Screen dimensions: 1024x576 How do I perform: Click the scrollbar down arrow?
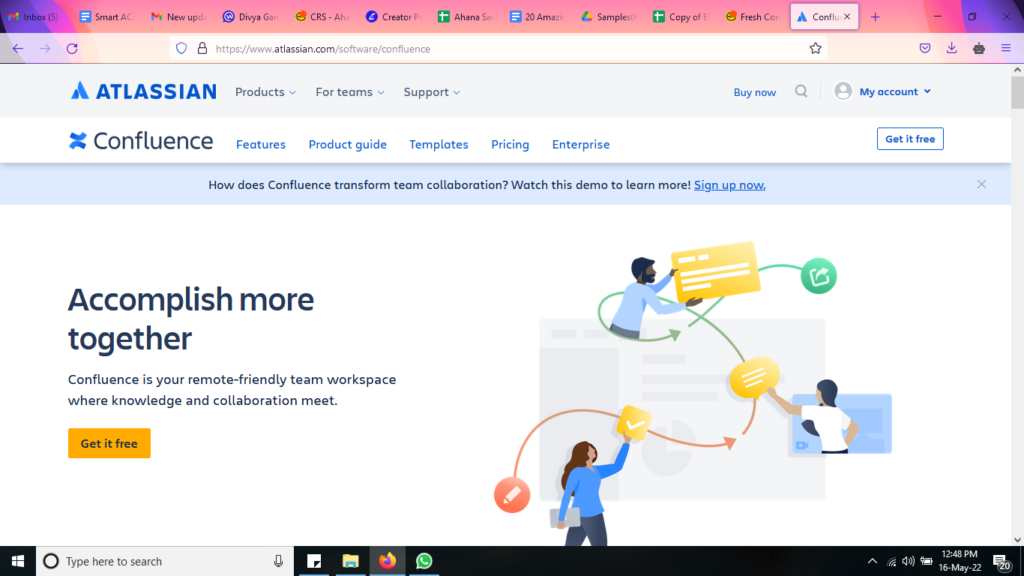(x=1017, y=539)
